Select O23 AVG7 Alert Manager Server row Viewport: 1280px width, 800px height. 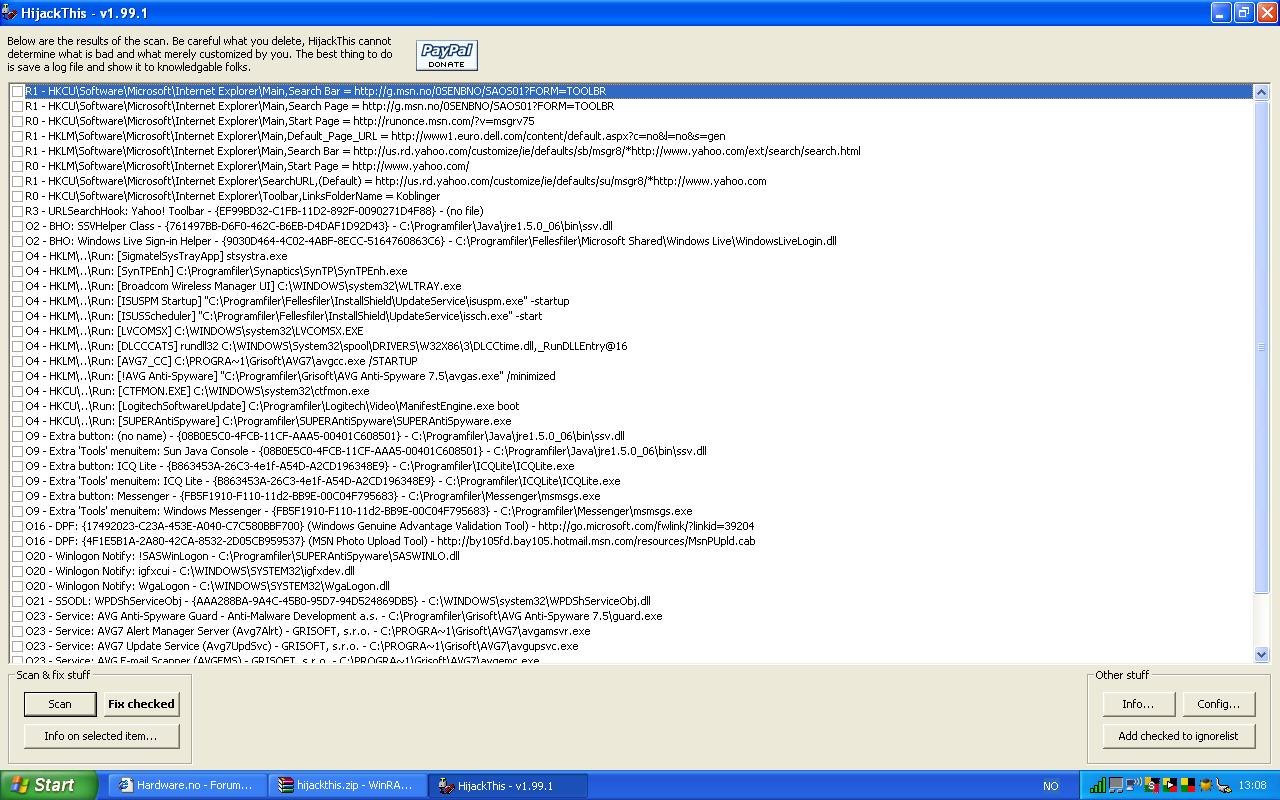click(308, 631)
